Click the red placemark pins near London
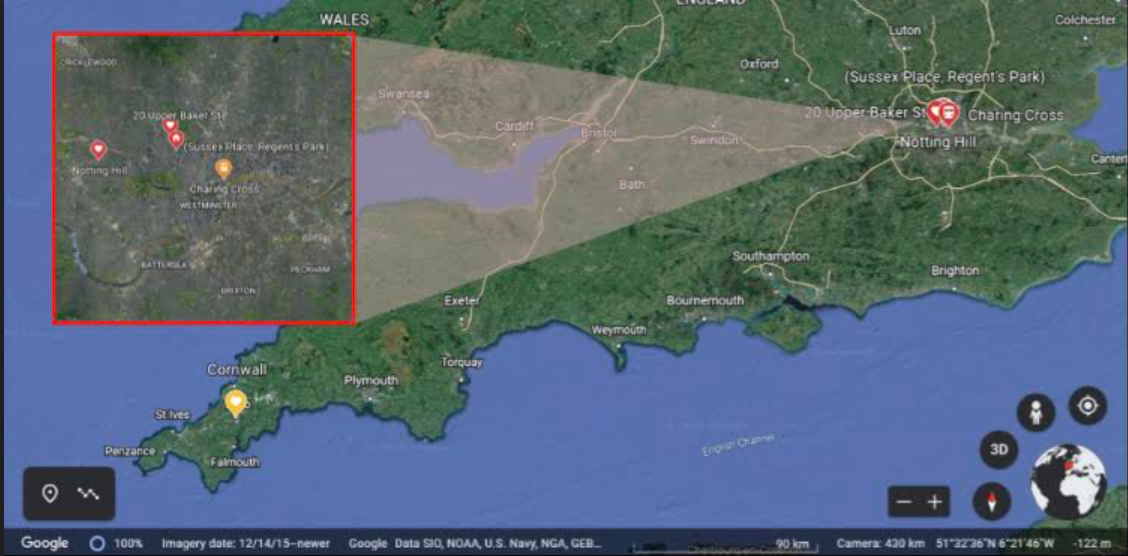This screenshot has width=1128, height=556. tap(941, 112)
